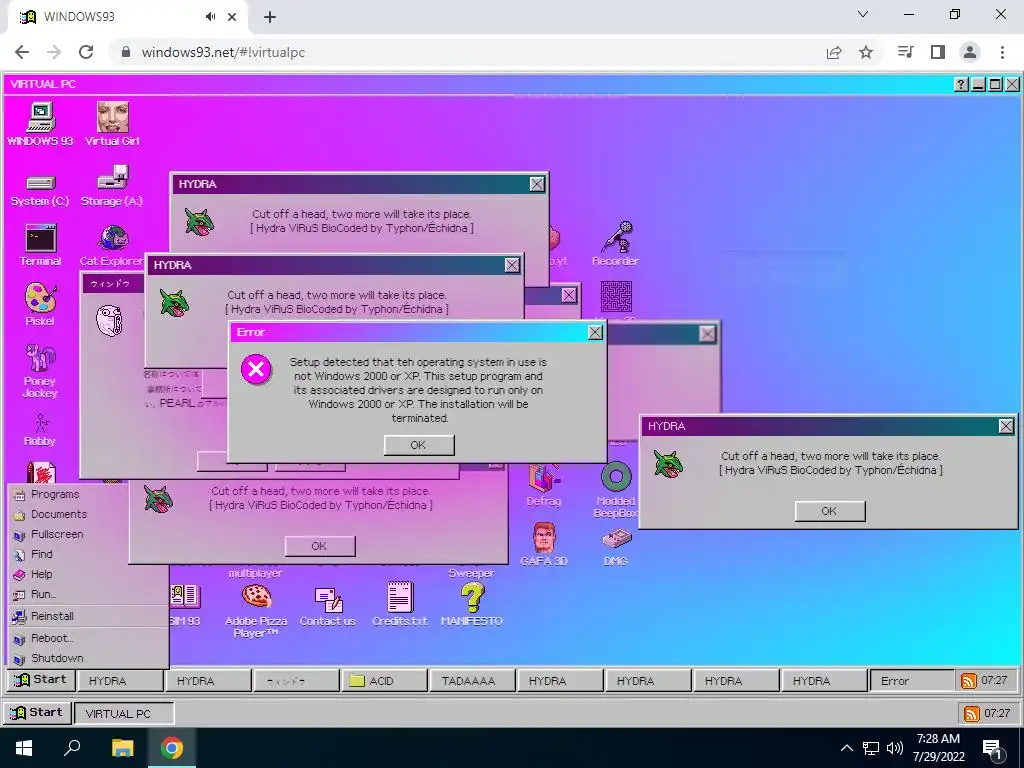Open Chrome tab search dropdown arrow
Image resolution: width=1024 pixels, height=768 pixels.
point(863,14)
